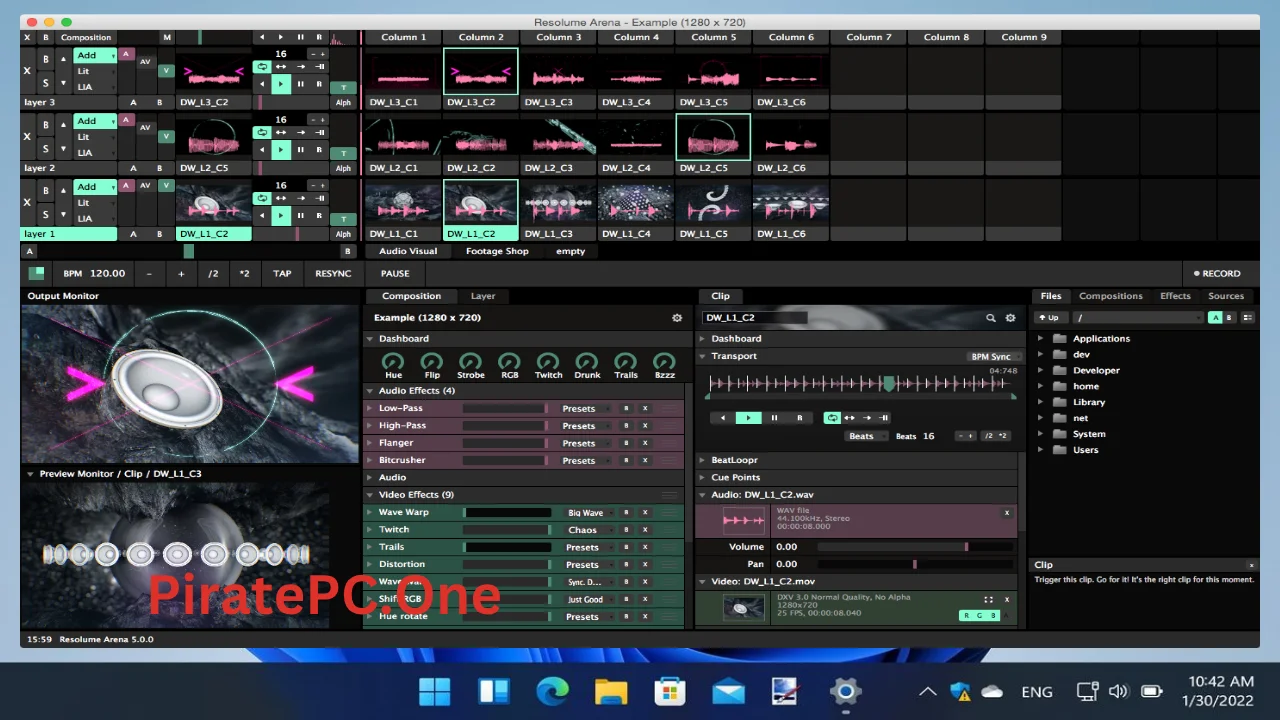1280x720 pixels.
Task: Click composition row random playback R
Action: point(319,37)
